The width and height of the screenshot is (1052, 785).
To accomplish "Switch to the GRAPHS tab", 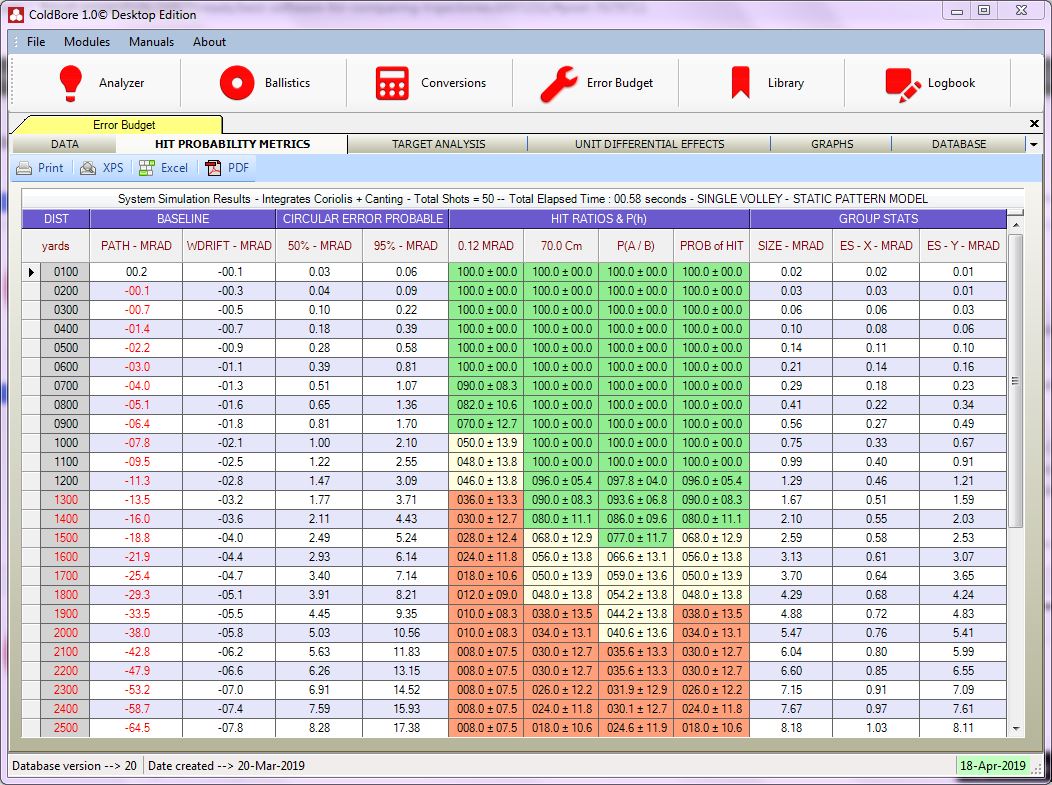I will (832, 144).
